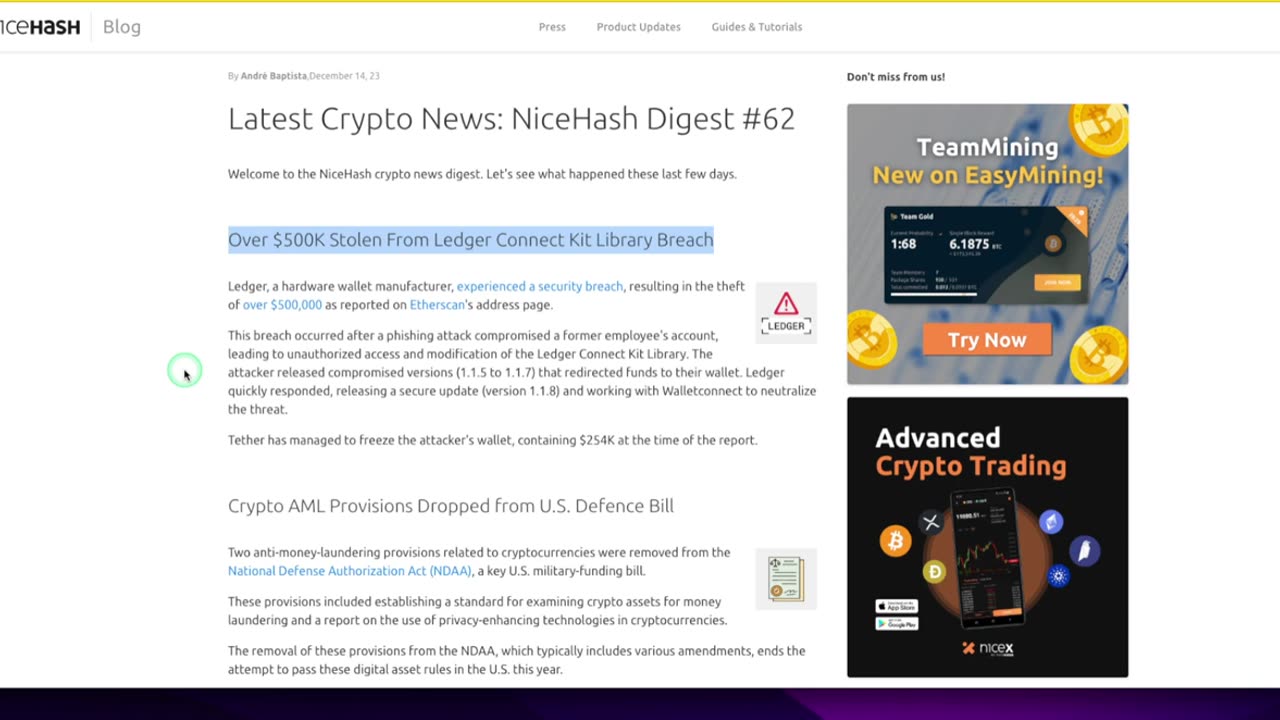Click Join Now button in Team Gold card

coord(1057,283)
